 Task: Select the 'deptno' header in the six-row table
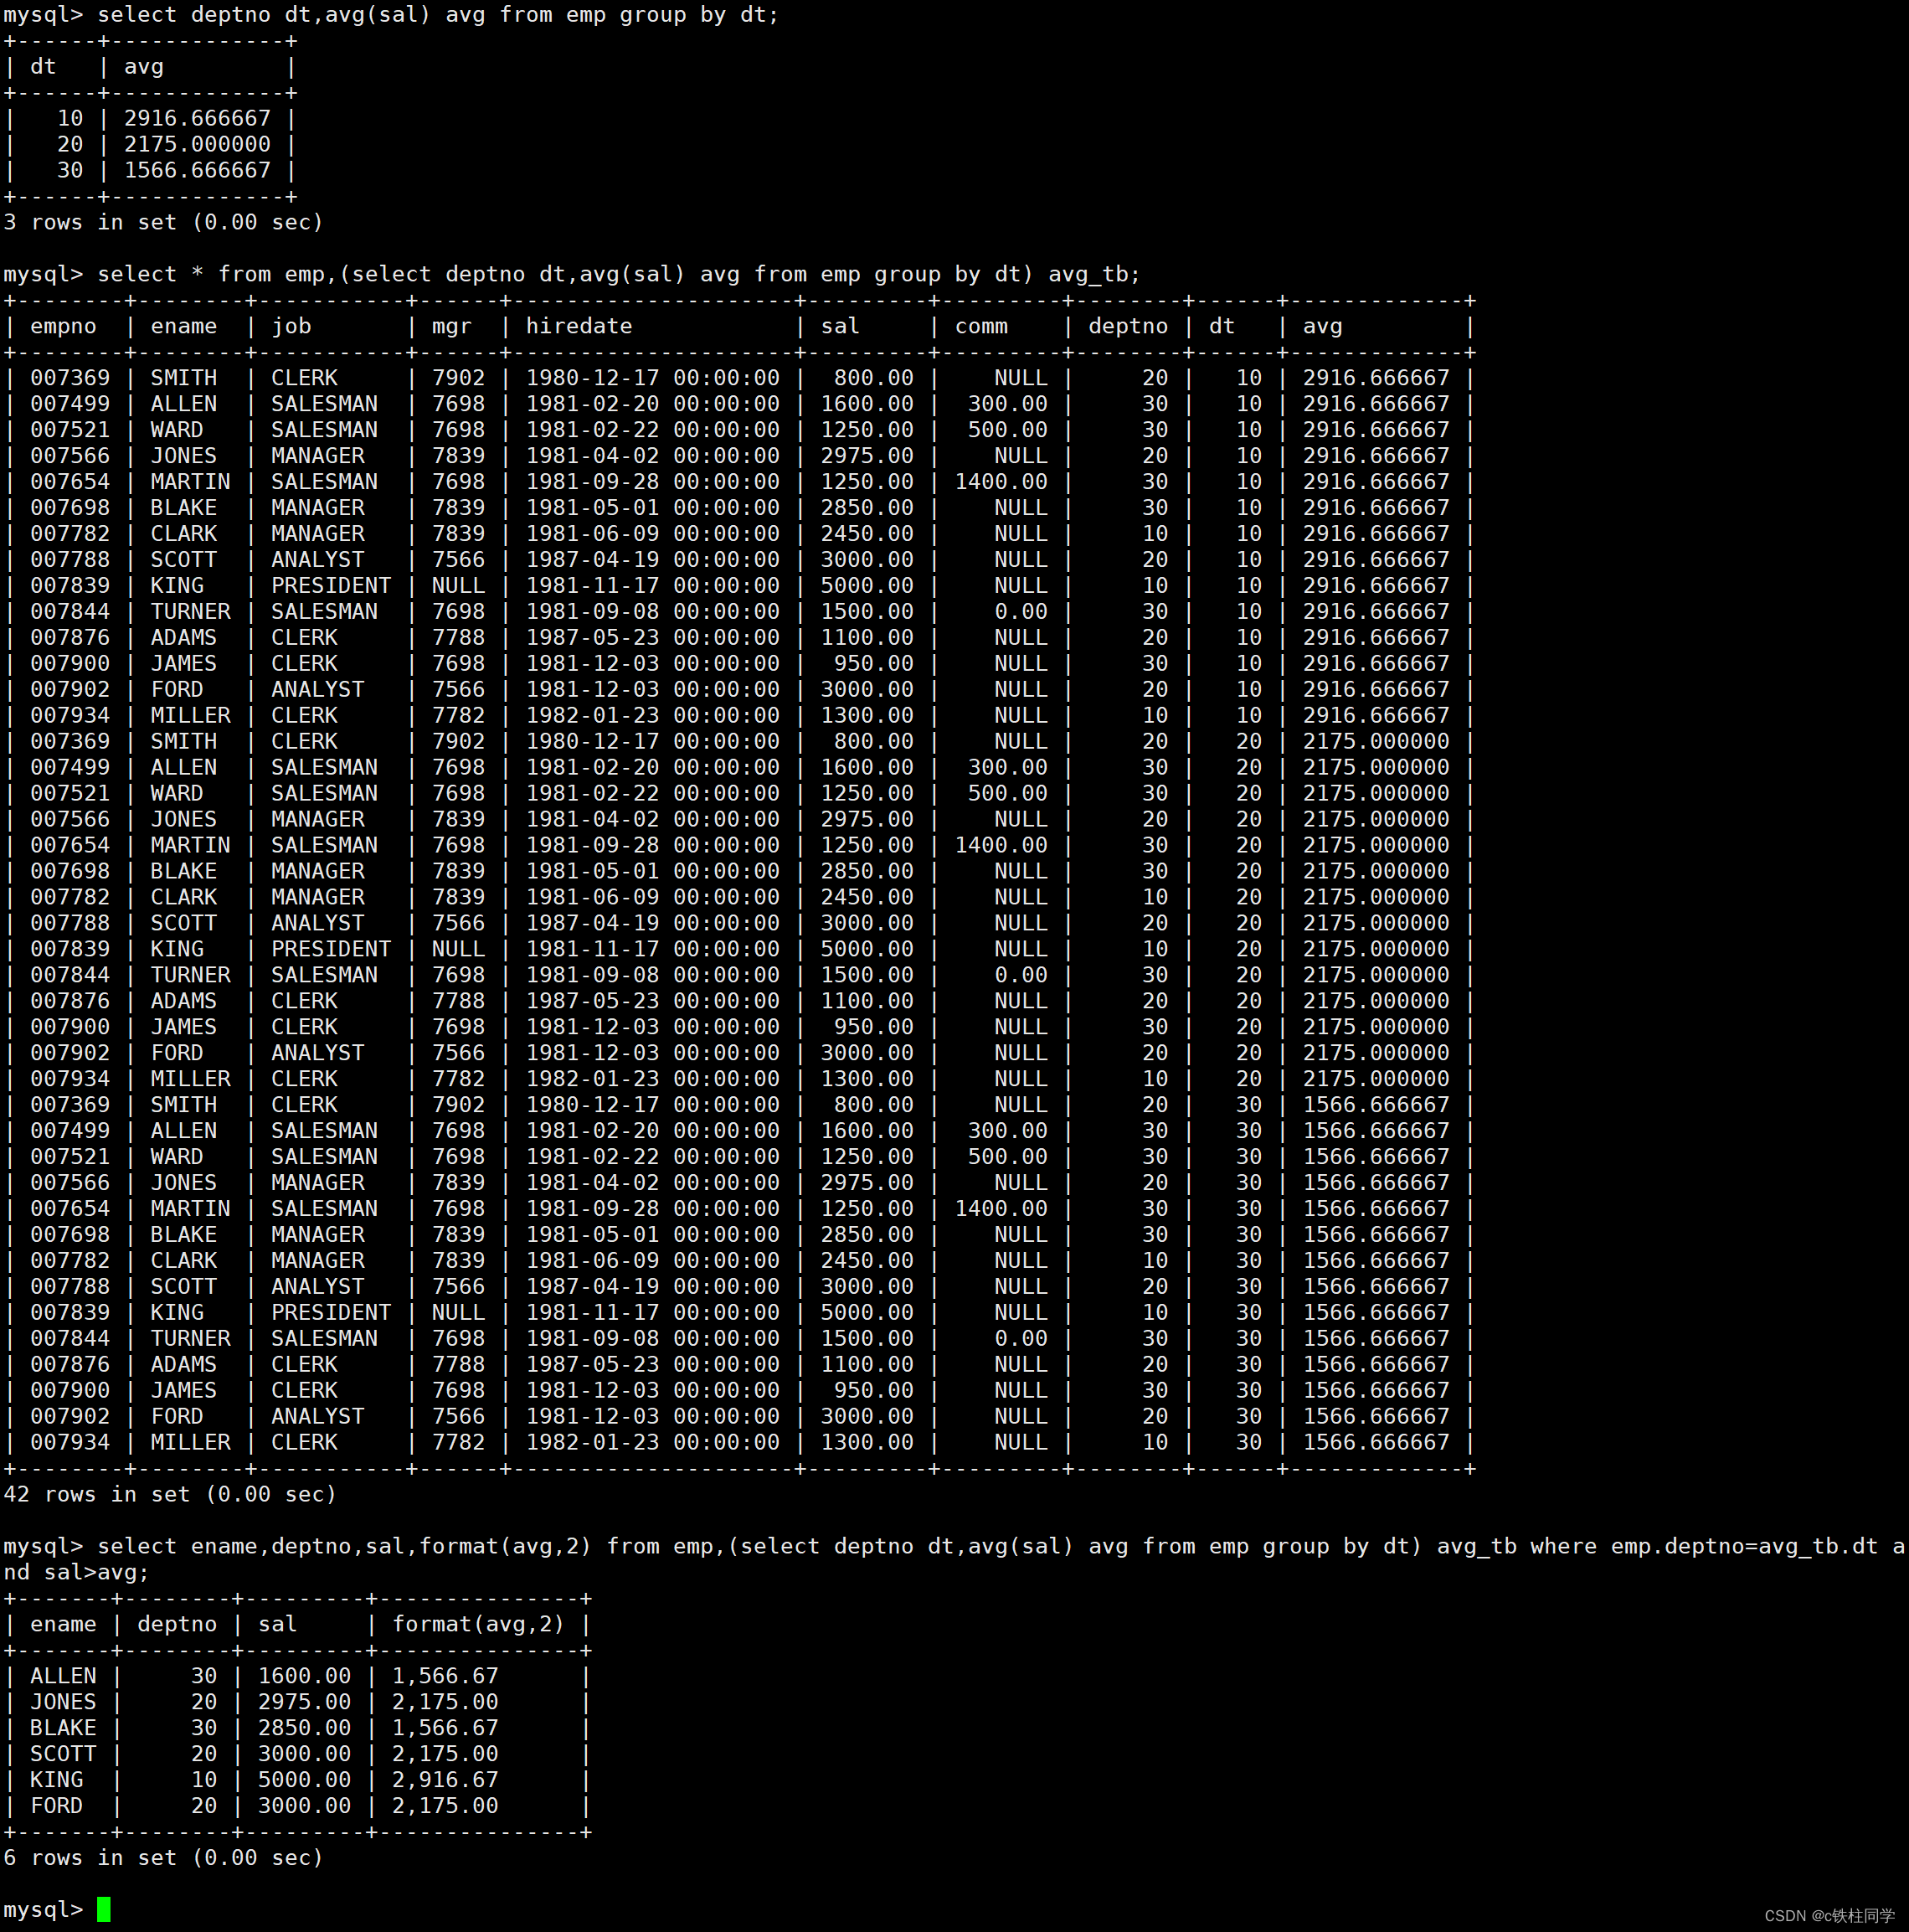tap(177, 1624)
